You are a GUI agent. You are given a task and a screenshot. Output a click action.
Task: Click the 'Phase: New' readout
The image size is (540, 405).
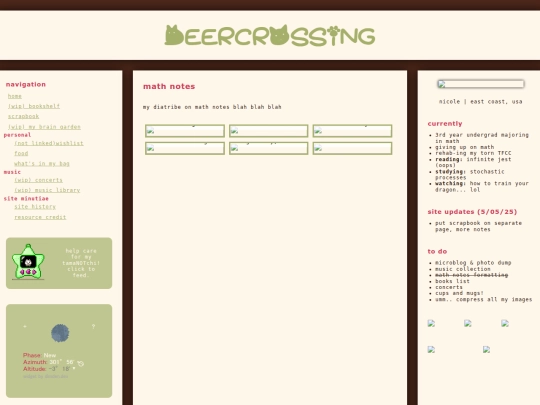[x=39, y=355]
